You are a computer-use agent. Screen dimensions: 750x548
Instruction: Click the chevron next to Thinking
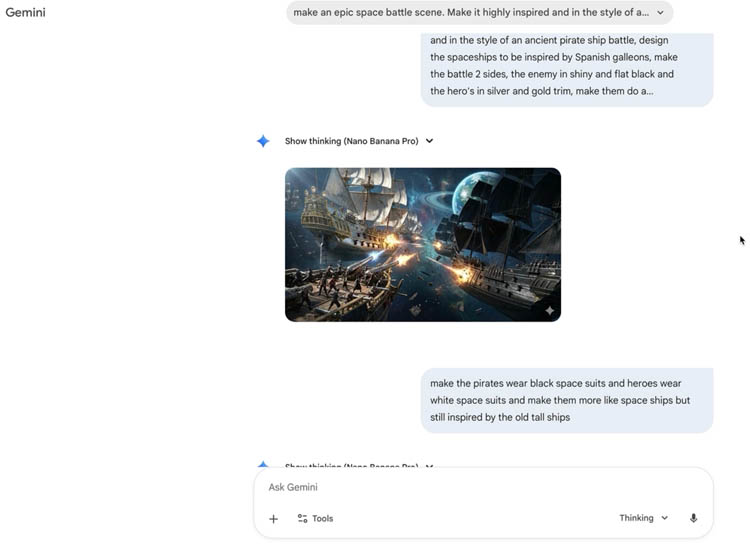click(664, 518)
